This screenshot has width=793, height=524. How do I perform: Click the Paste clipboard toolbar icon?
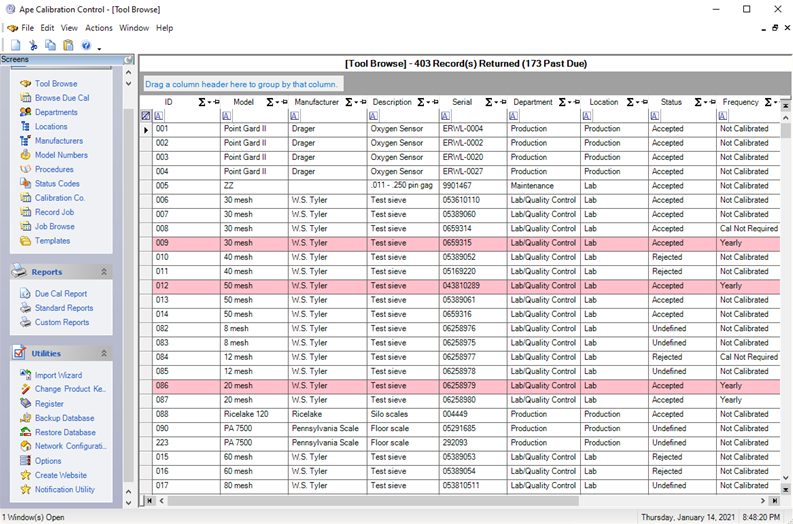pyautogui.click(x=68, y=46)
